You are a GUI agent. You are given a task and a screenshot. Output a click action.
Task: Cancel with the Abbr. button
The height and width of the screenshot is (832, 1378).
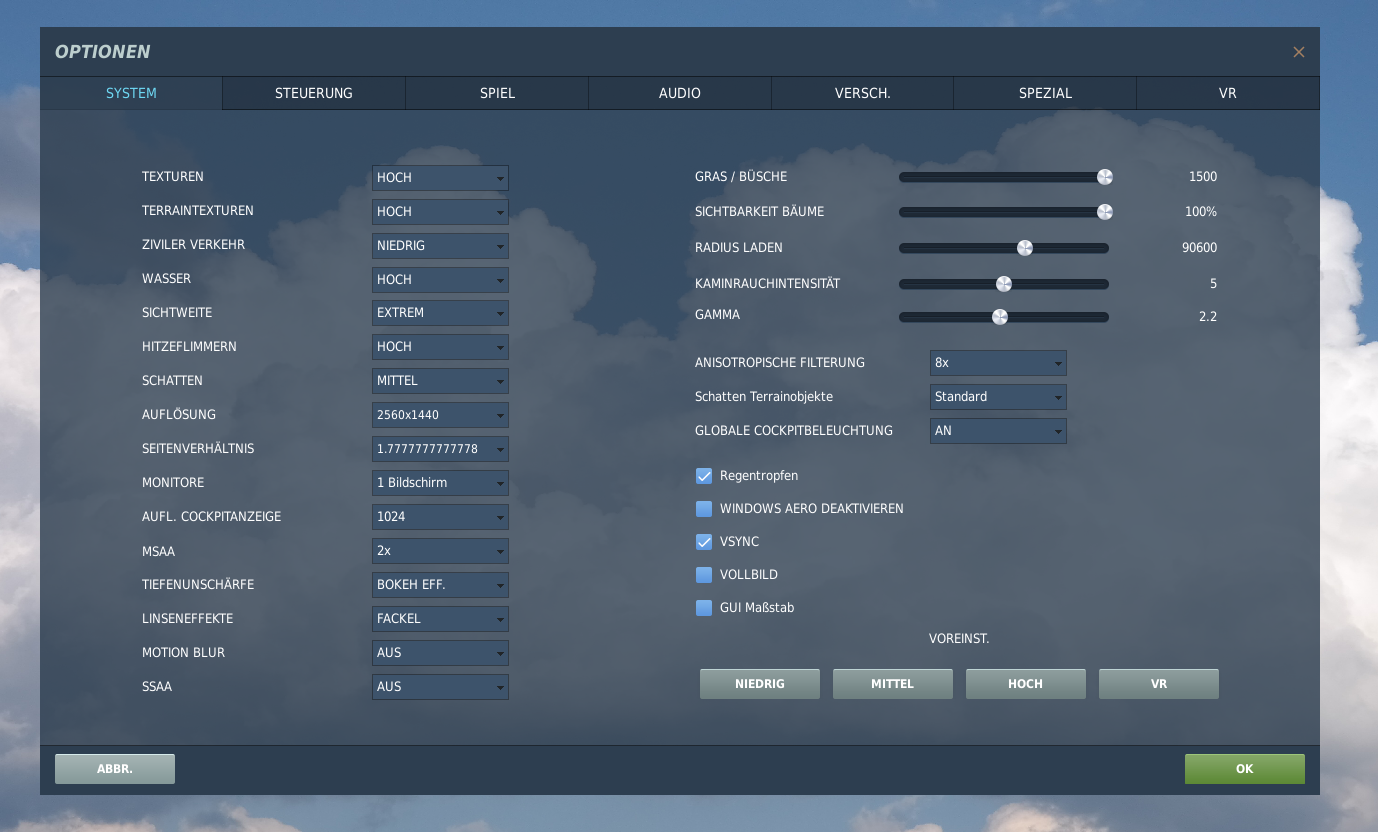coord(115,769)
